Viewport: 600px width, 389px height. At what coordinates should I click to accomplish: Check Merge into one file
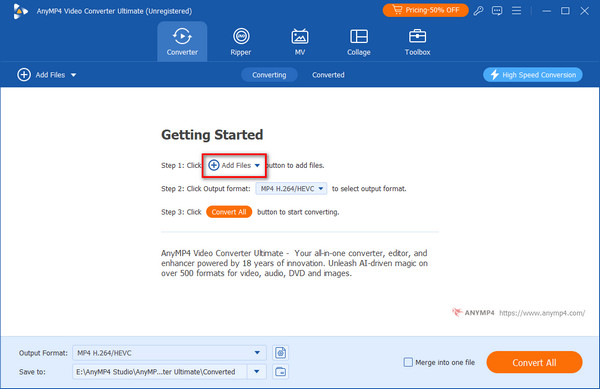click(x=408, y=362)
